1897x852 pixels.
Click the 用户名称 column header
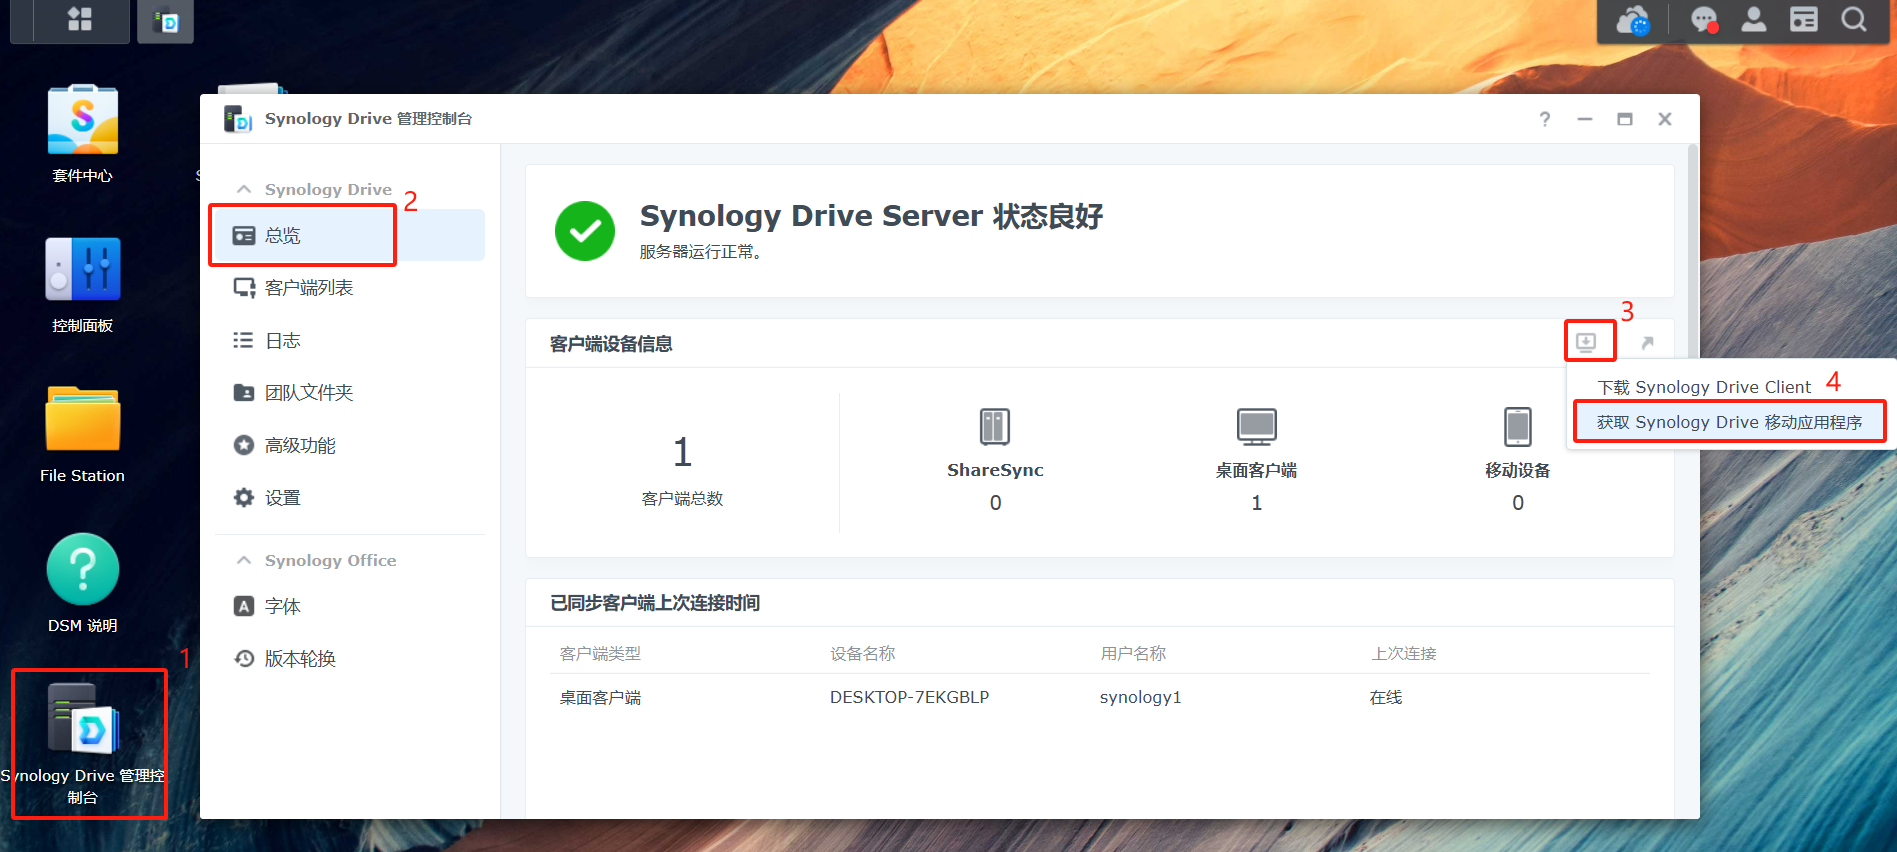1133,654
